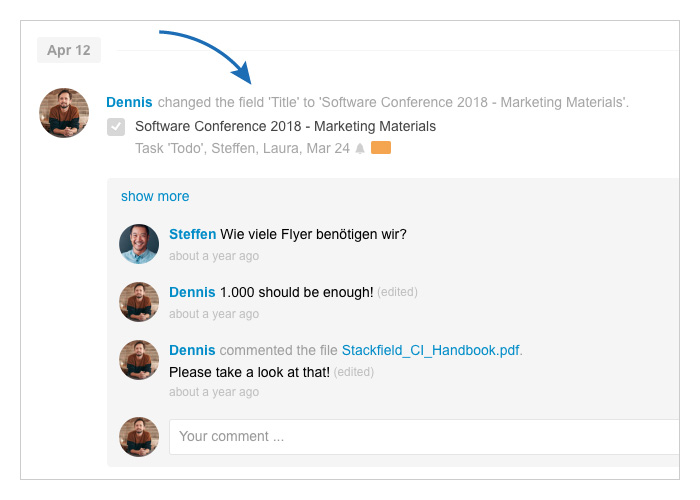This screenshot has width=700, height=500.
Task: Click Dennis's name on the '1.000 should be enough!' comment
Action: [192, 292]
